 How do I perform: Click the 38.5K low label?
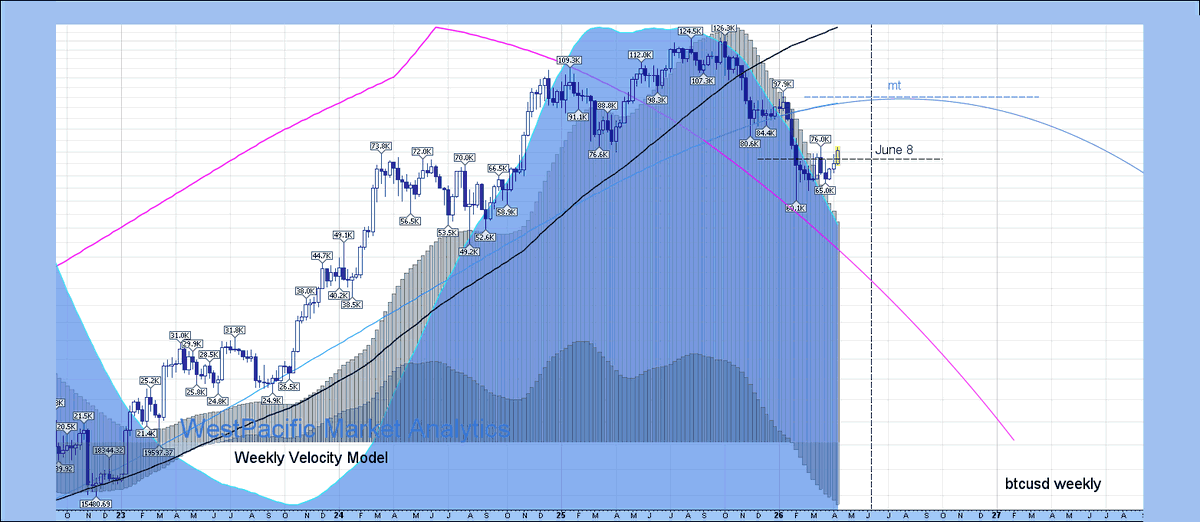[351, 304]
